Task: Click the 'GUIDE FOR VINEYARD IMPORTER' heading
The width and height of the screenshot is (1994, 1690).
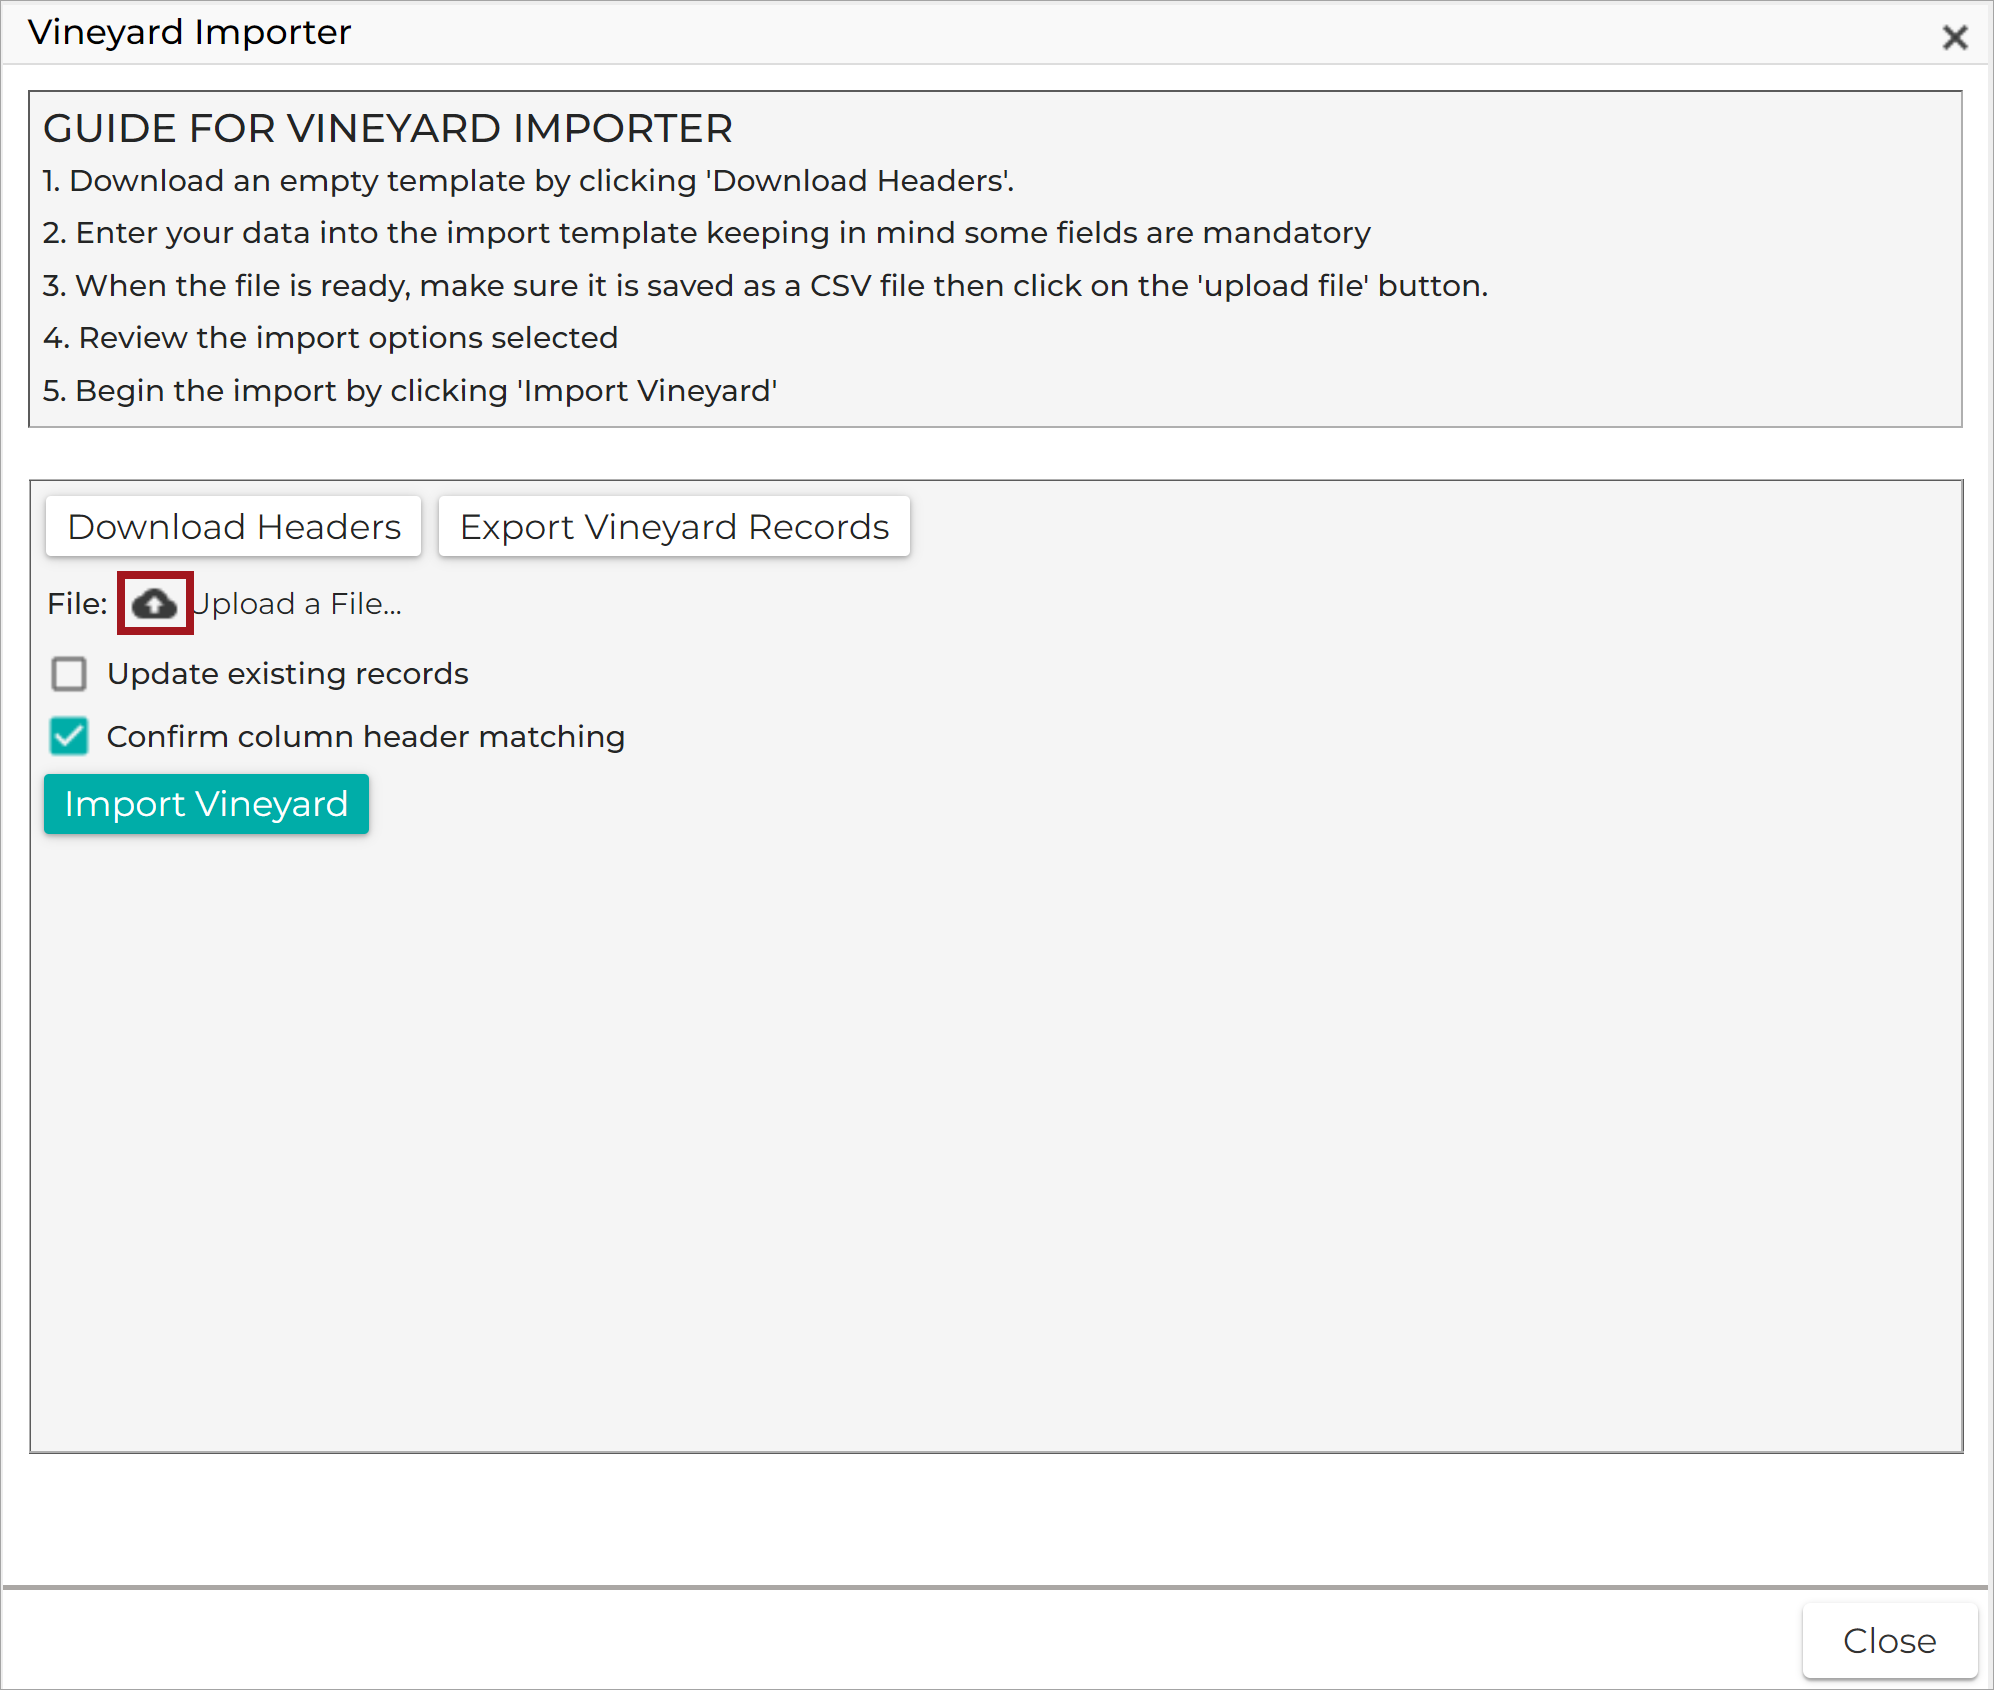Action: pyautogui.click(x=388, y=129)
